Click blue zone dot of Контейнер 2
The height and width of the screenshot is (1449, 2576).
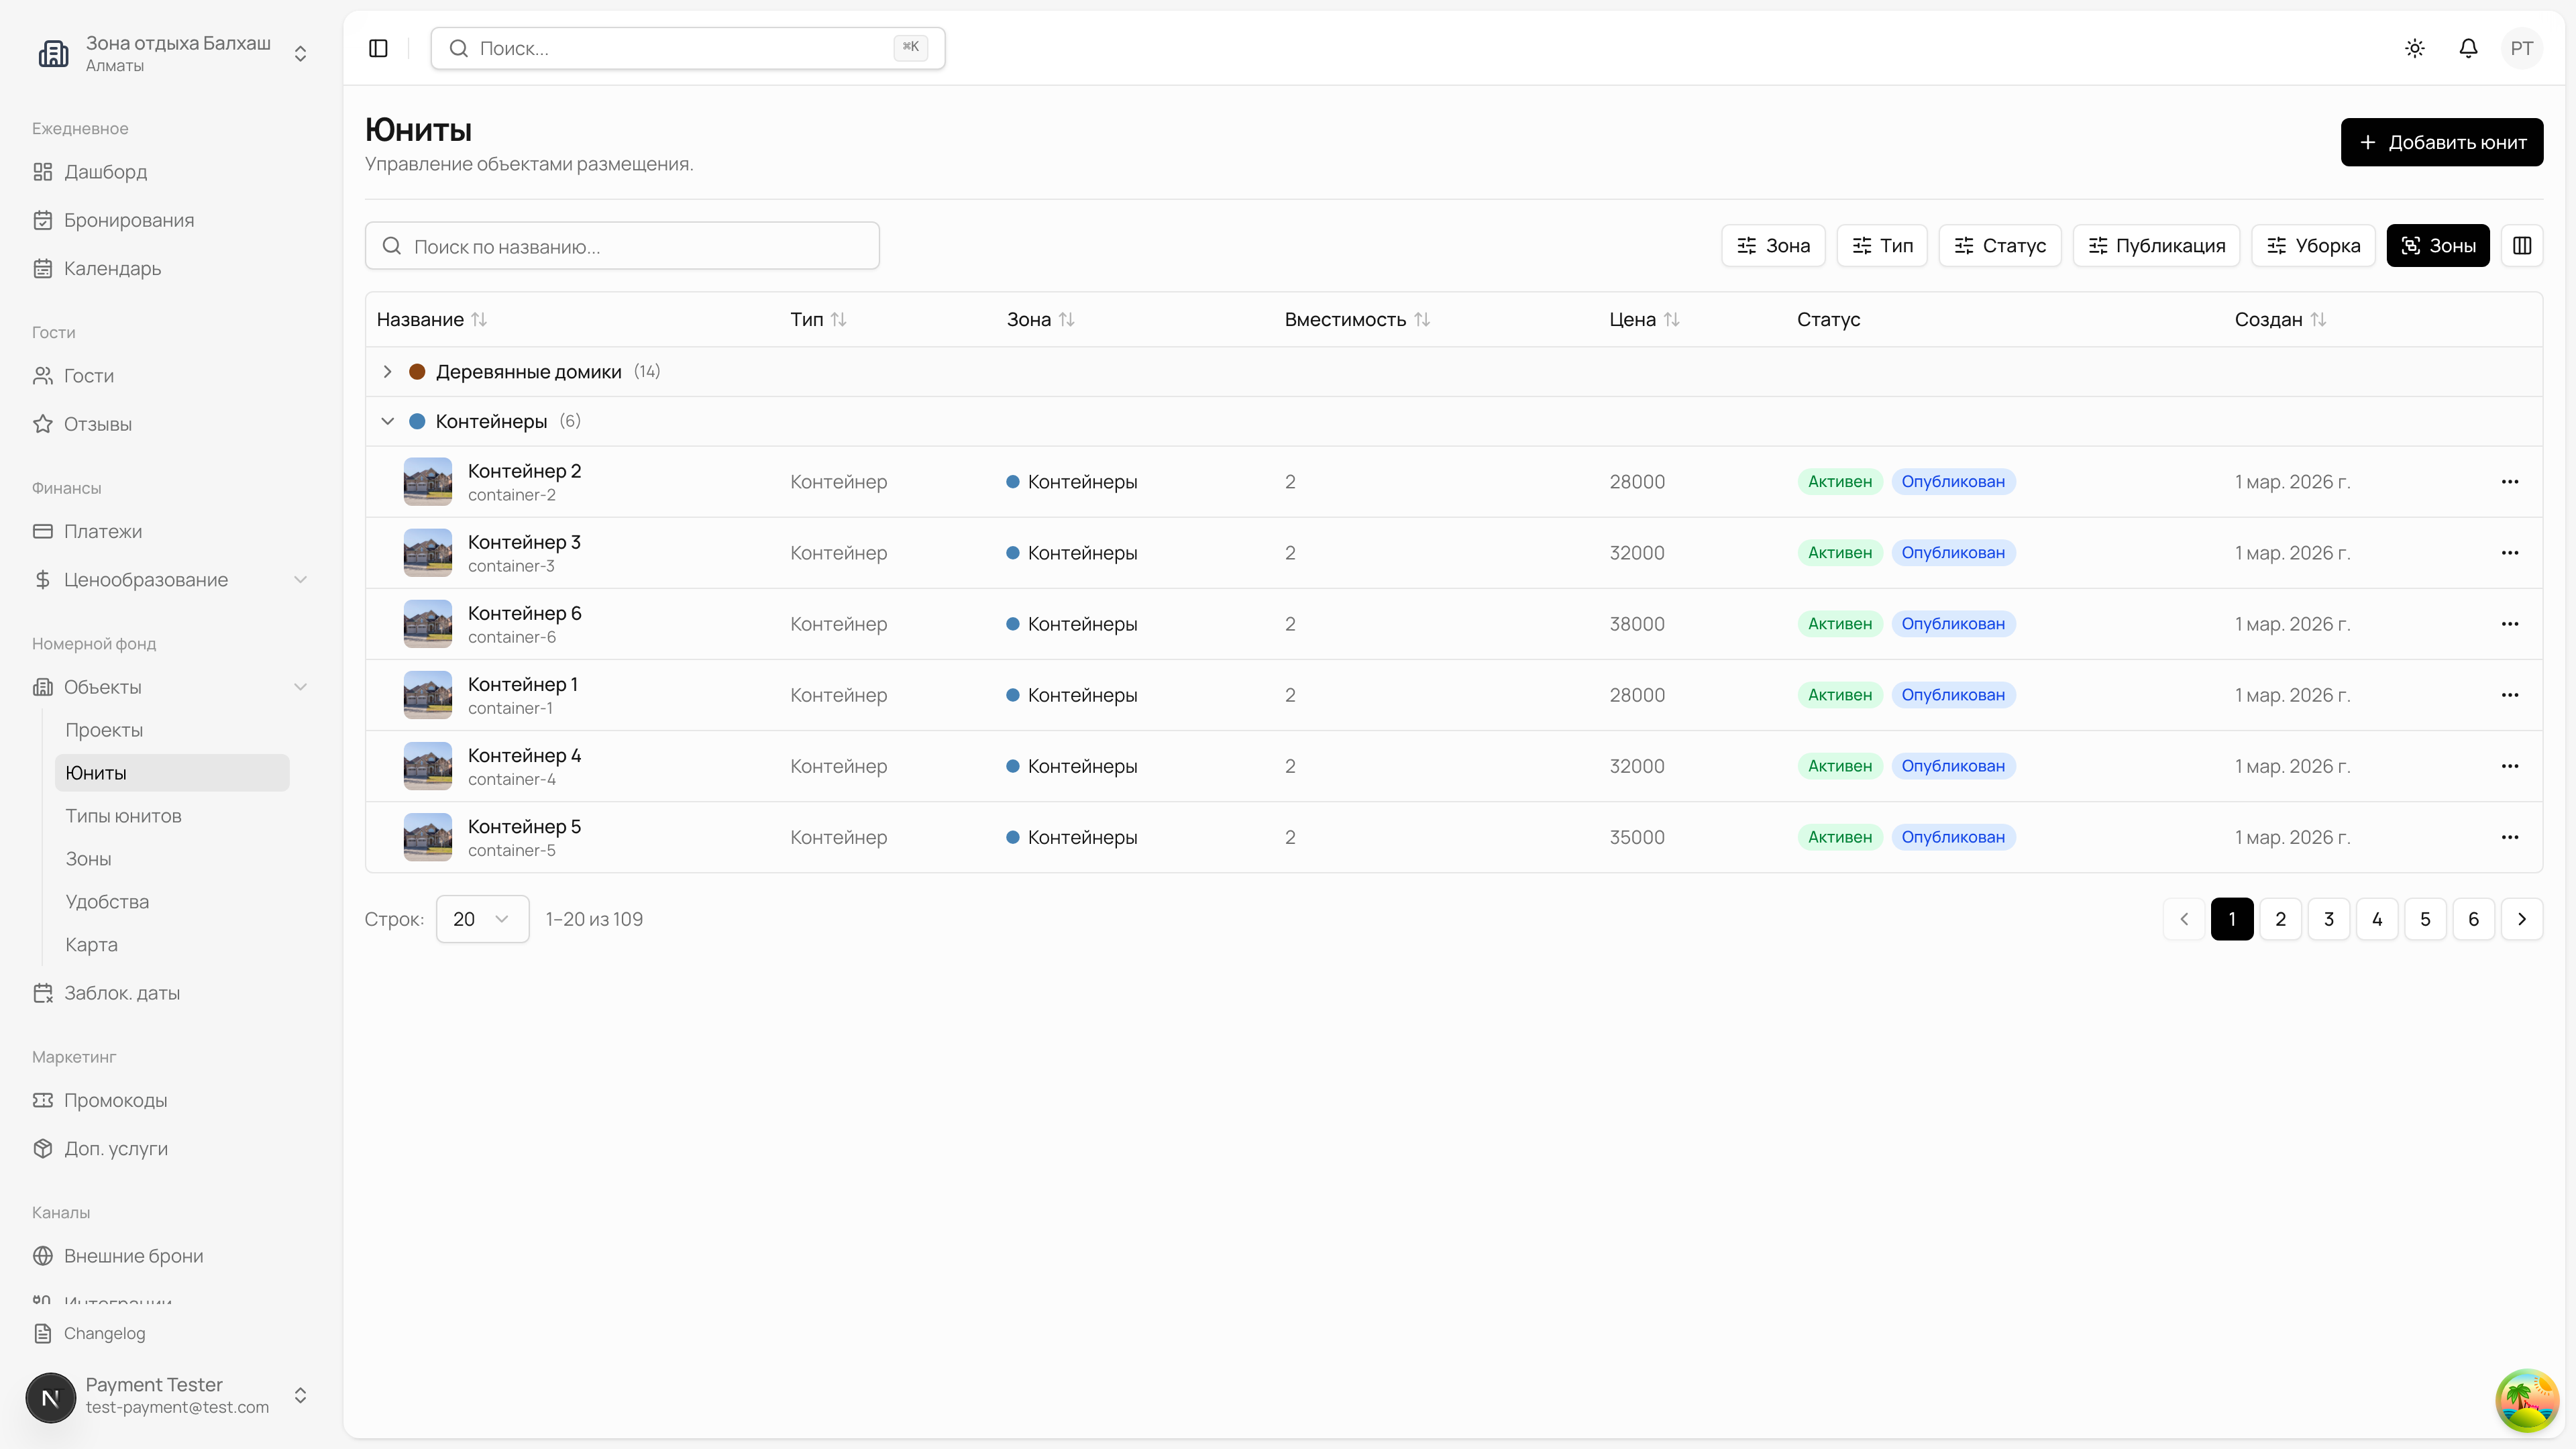(x=1012, y=482)
